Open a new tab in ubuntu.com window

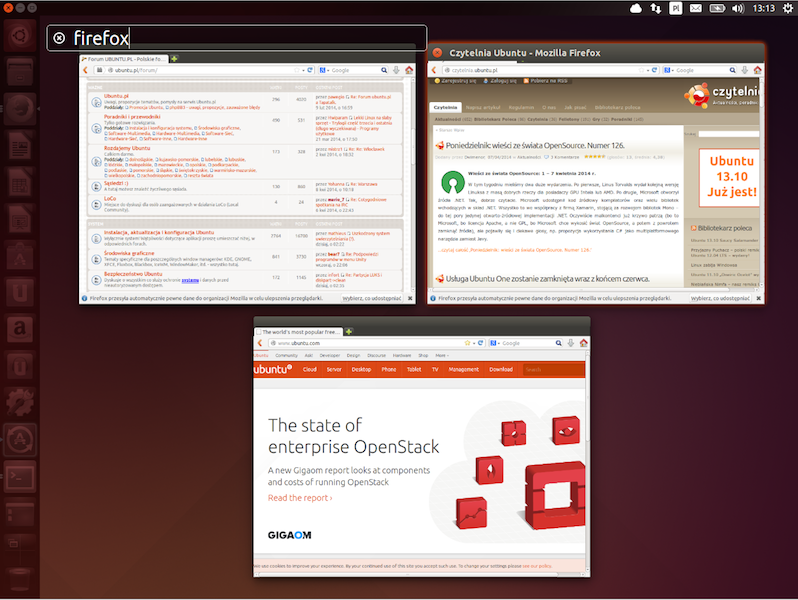coord(349,332)
